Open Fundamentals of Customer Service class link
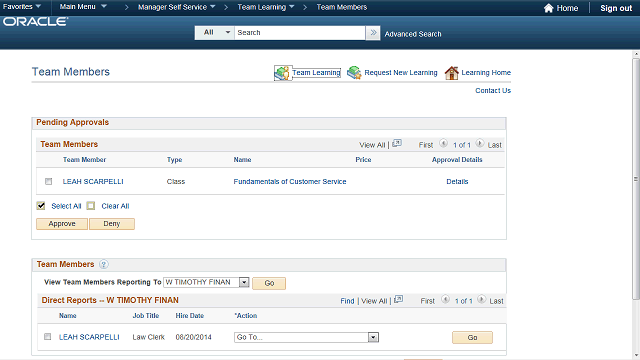 [290, 182]
